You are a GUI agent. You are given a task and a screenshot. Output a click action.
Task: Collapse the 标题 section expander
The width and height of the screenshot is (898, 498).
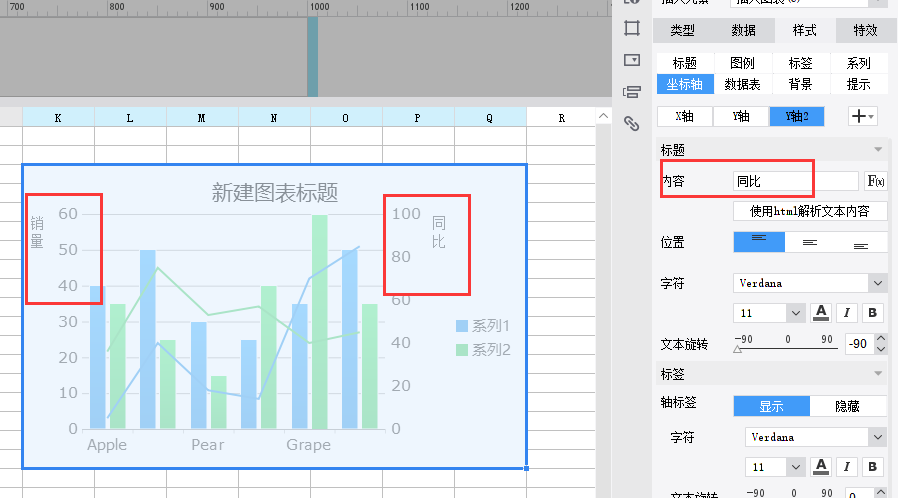point(878,150)
